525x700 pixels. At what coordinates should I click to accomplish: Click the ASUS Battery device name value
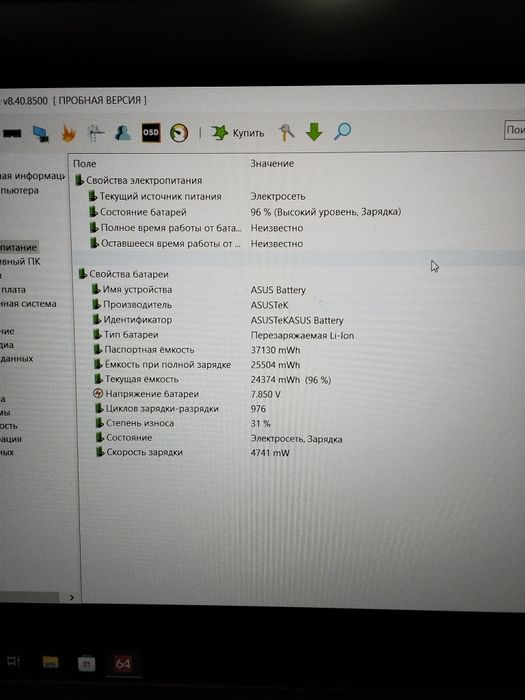(x=278, y=290)
